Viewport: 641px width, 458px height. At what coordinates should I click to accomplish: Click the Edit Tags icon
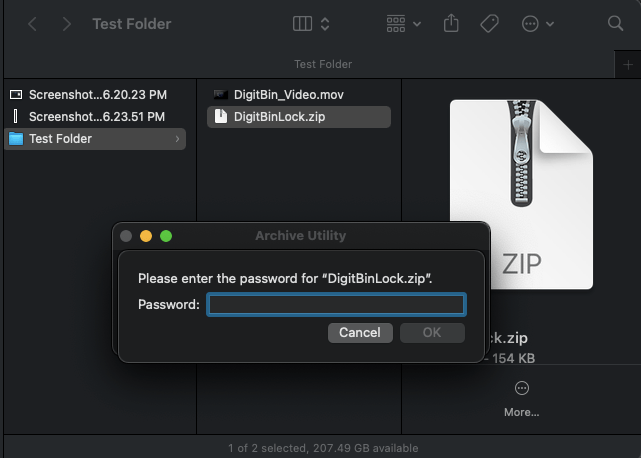(x=490, y=23)
